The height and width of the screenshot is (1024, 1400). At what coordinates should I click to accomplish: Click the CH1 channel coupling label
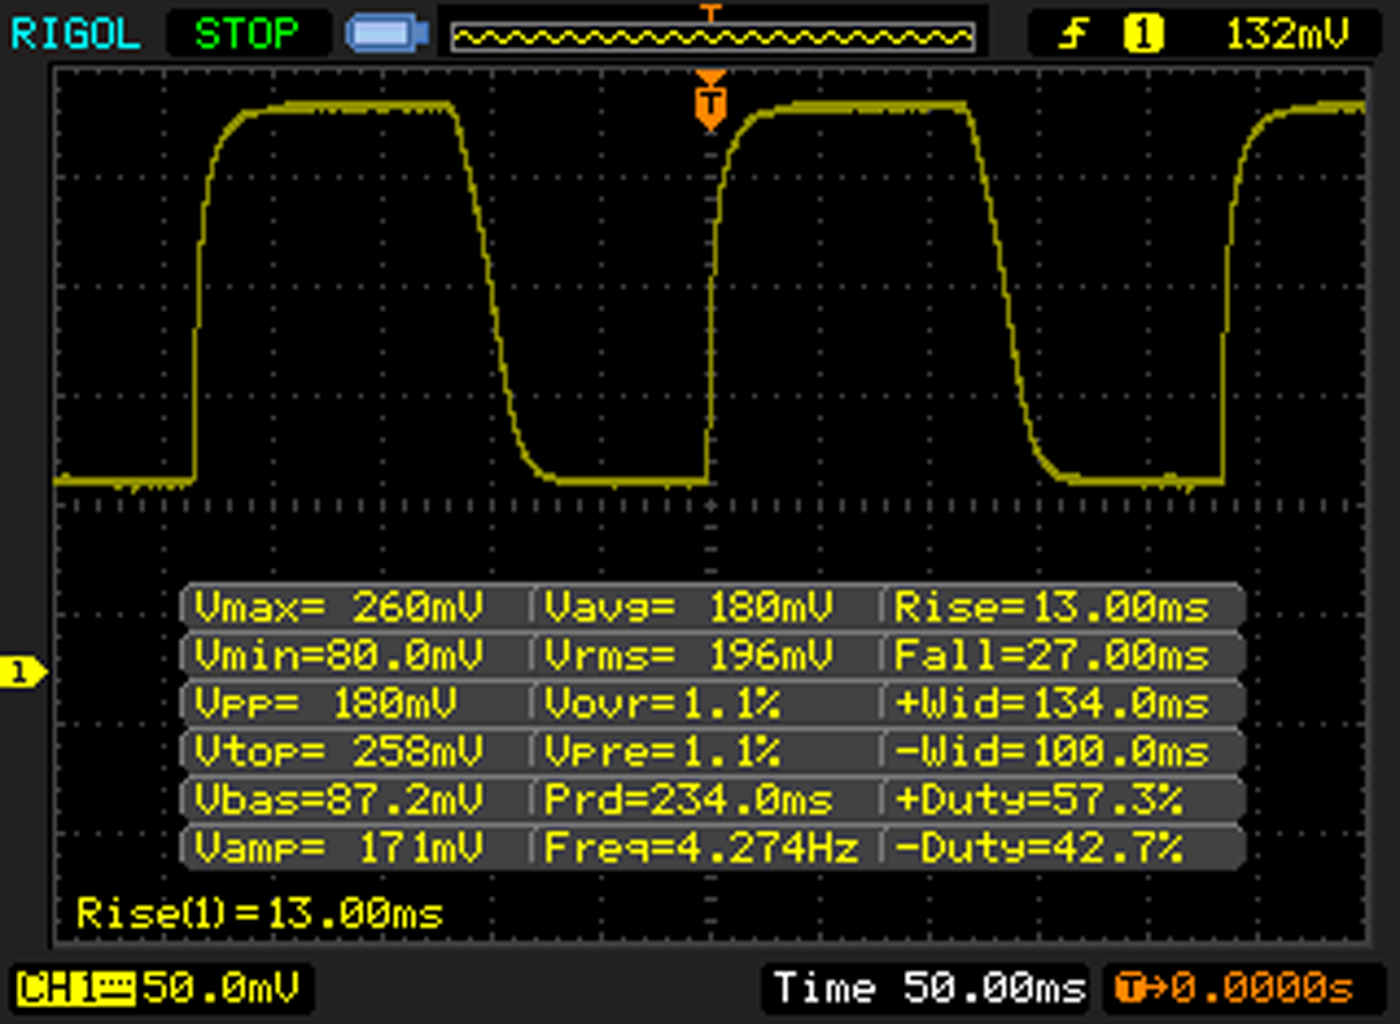click(x=76, y=989)
